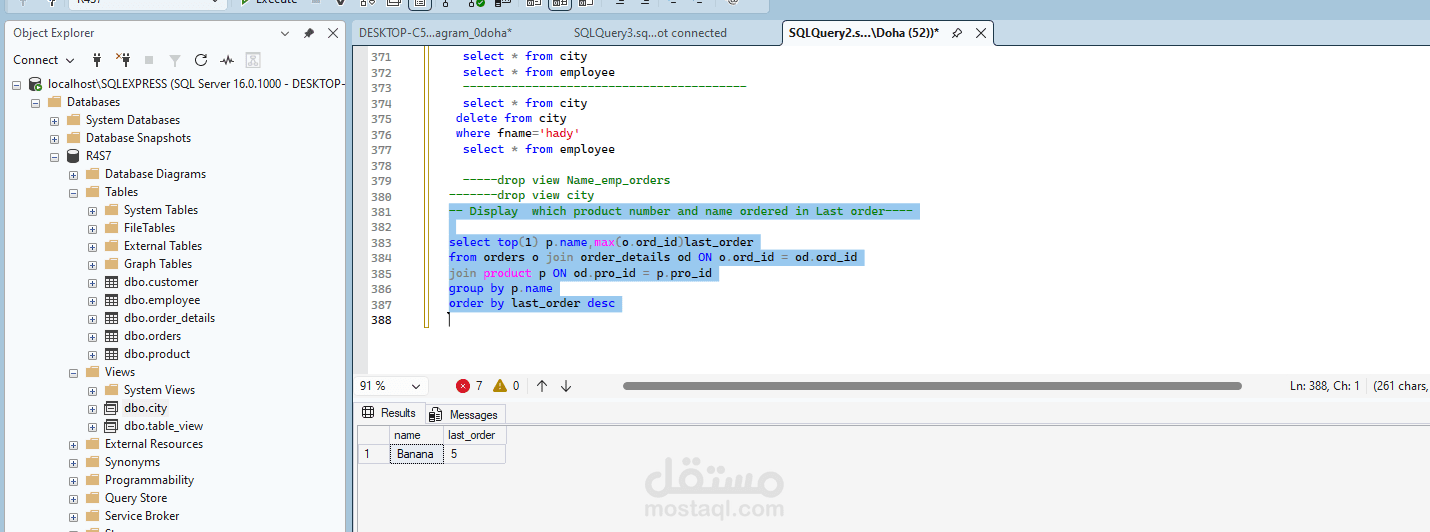This screenshot has width=1430, height=532.
Task: Collapse the localhost\SQLEXPRESS server node
Action: pos(17,84)
